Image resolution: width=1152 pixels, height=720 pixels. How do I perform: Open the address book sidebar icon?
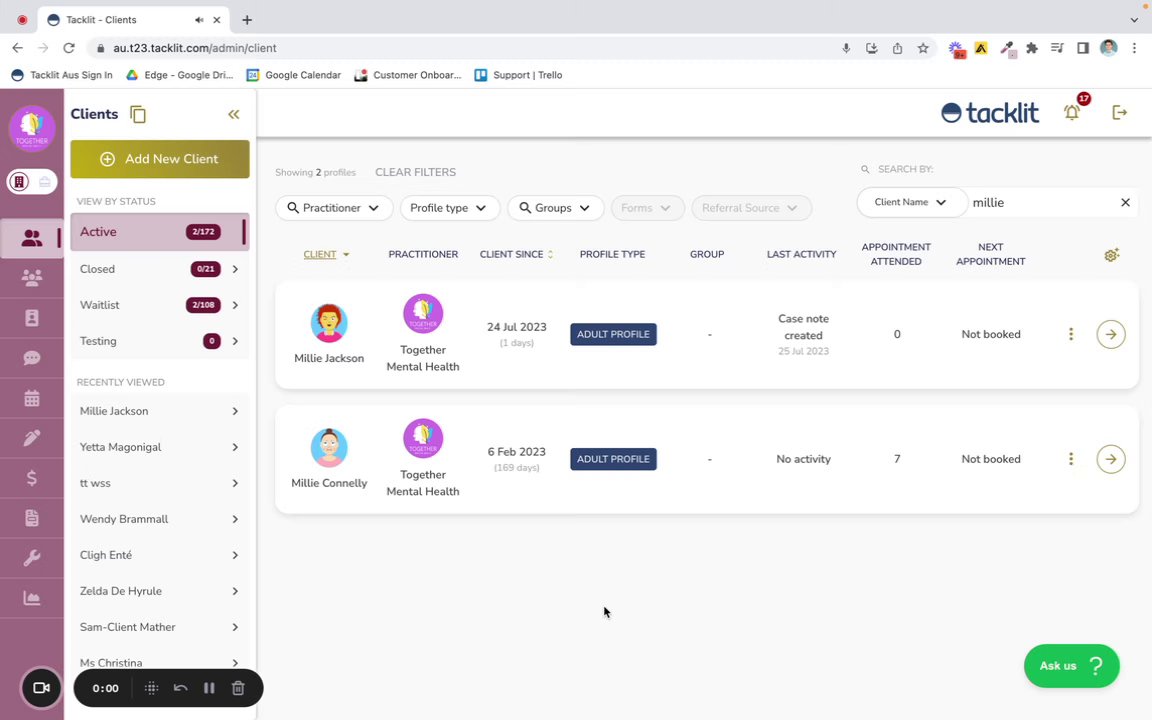(32, 317)
